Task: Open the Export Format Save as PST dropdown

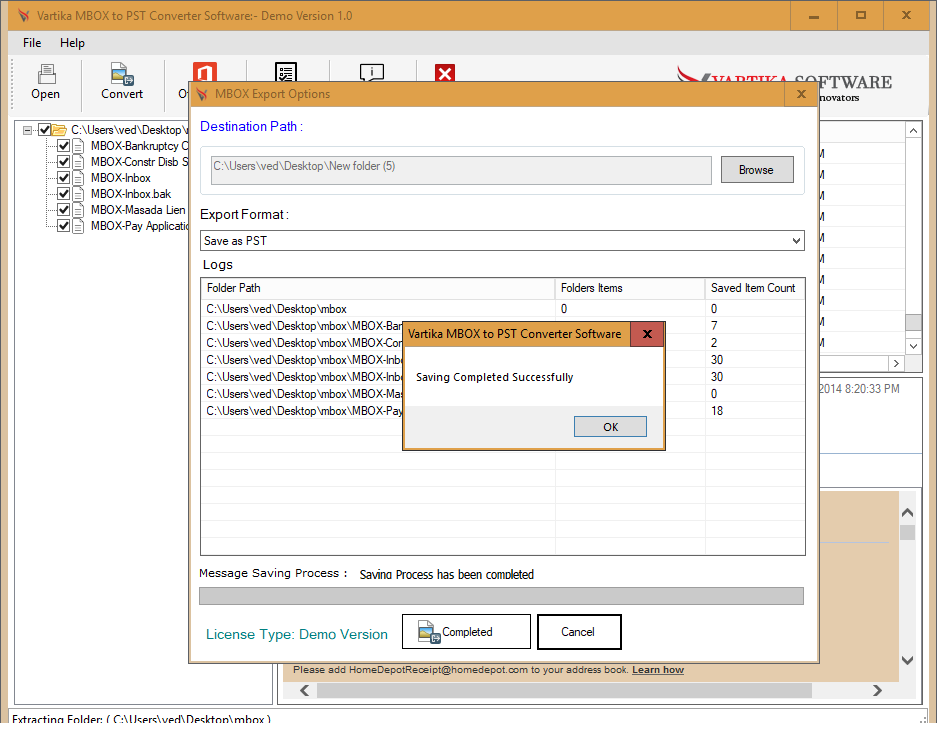Action: [x=502, y=241]
